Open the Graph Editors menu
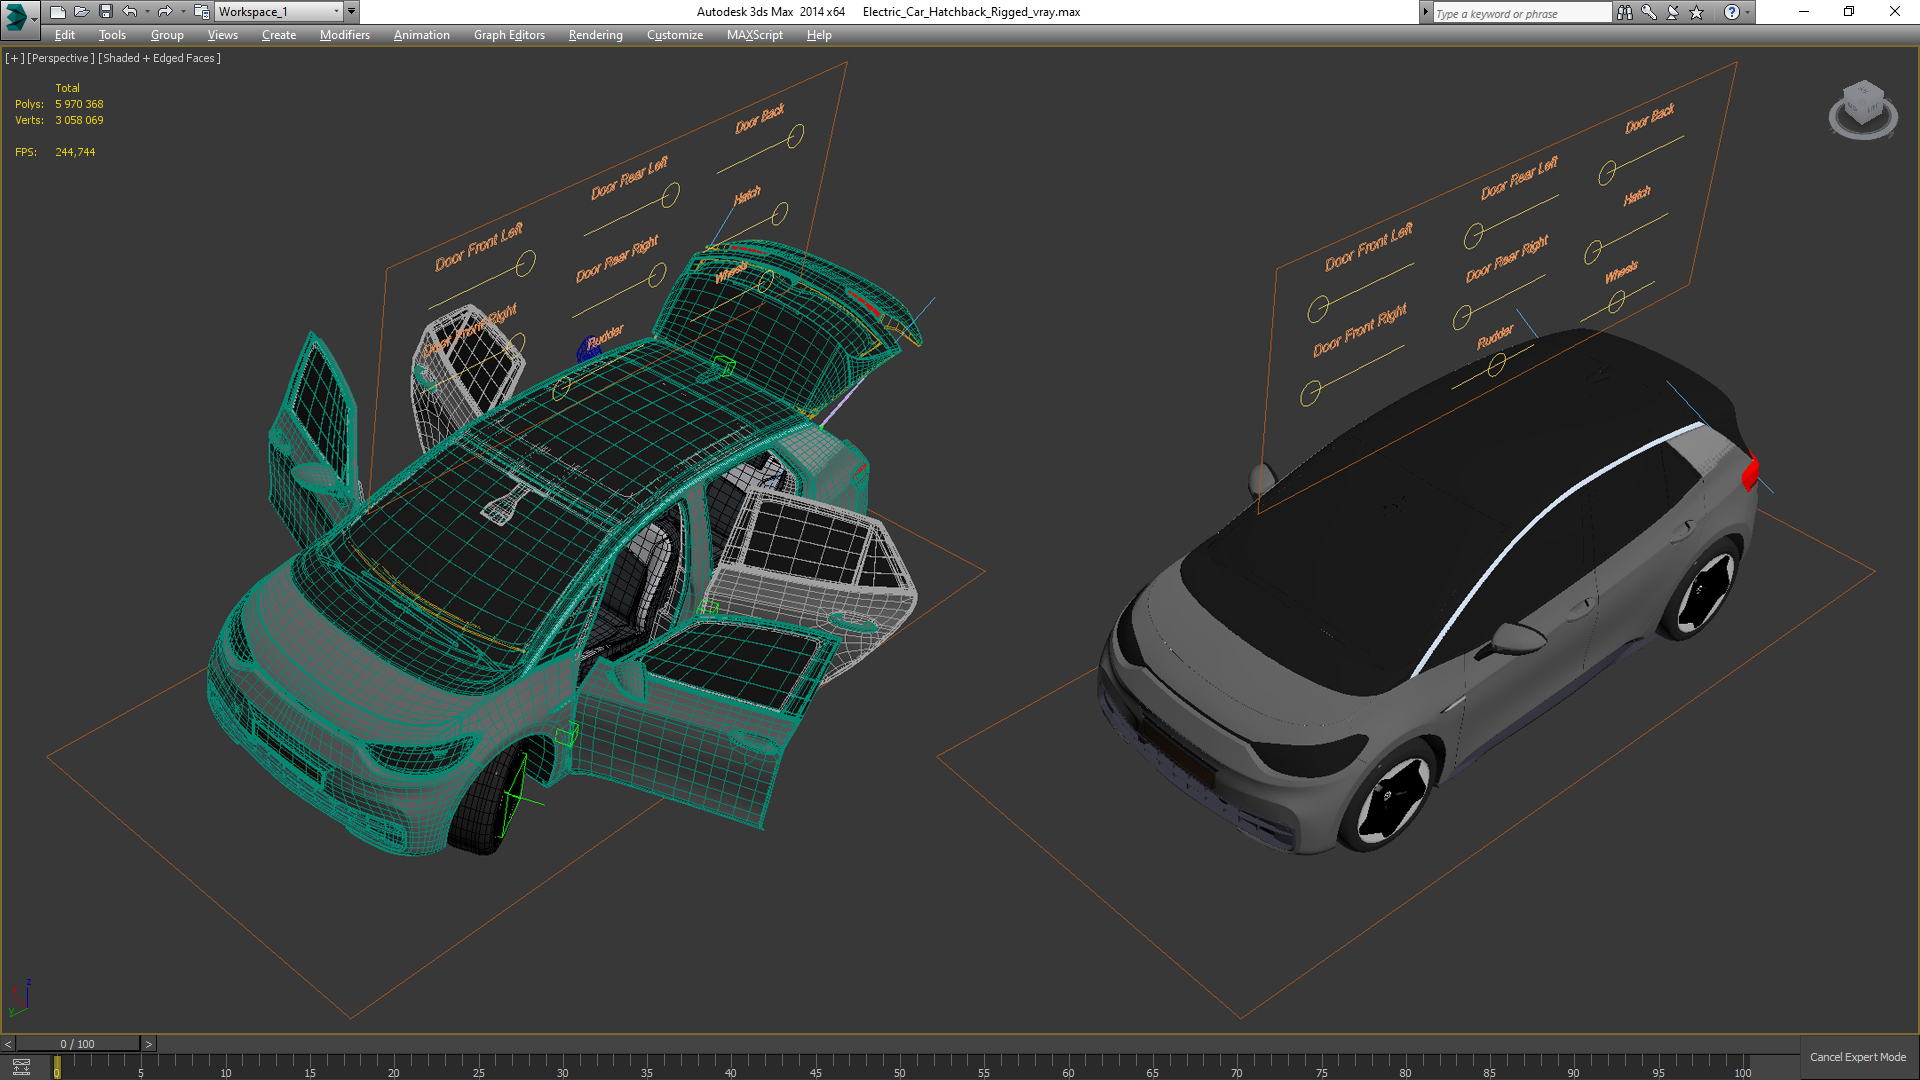The width and height of the screenshot is (1920, 1080). pos(509,35)
